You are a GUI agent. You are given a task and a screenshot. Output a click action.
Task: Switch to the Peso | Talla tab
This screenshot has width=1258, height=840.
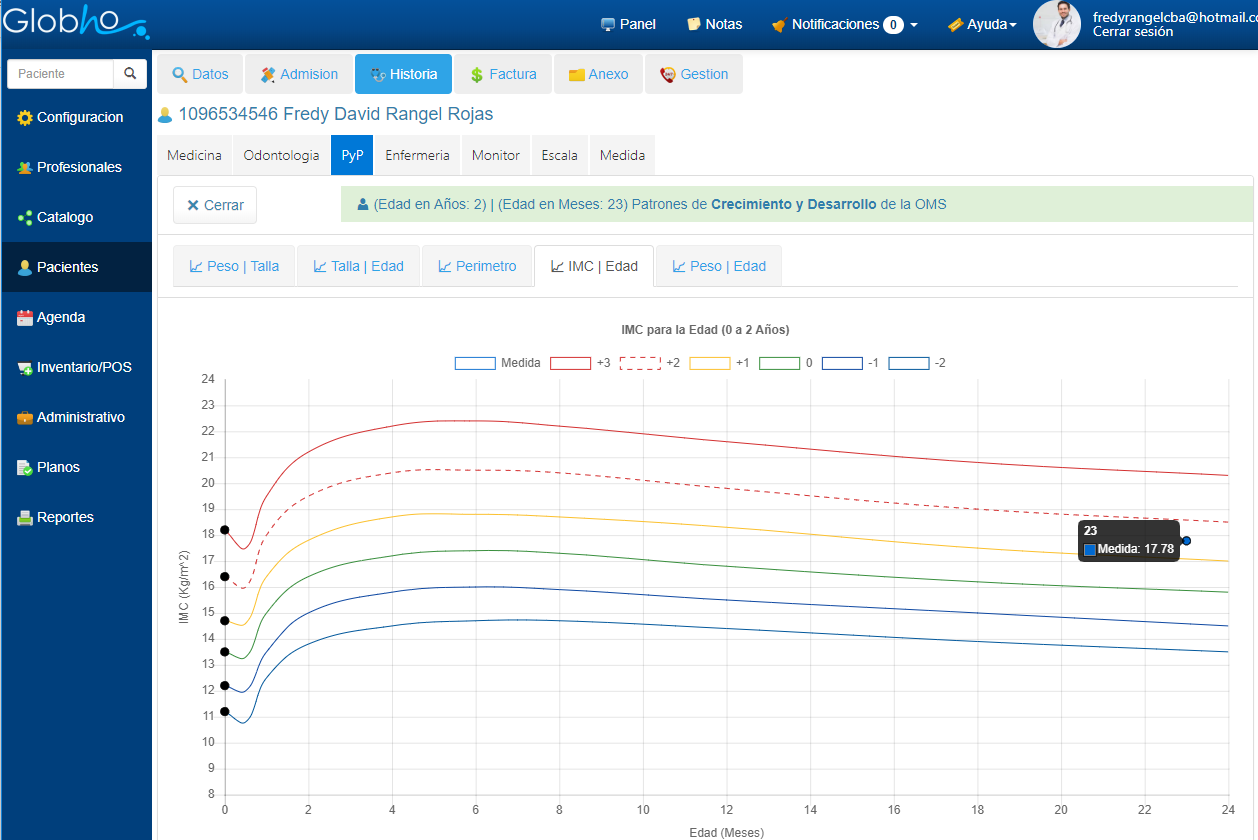pyautogui.click(x=234, y=266)
